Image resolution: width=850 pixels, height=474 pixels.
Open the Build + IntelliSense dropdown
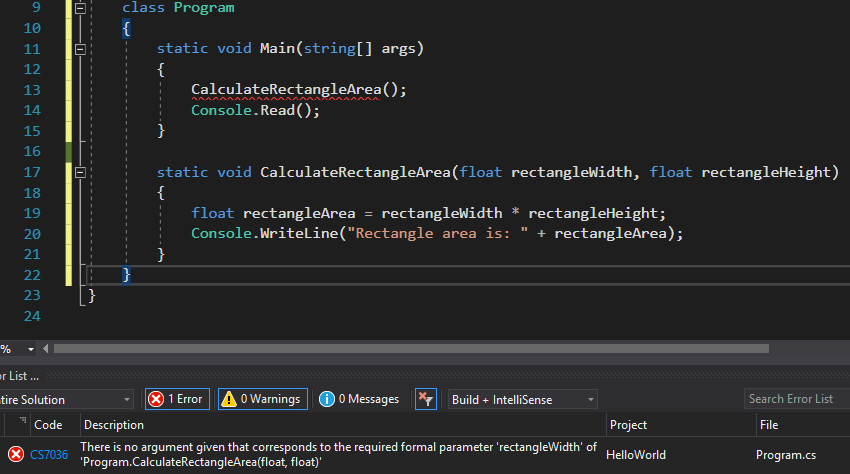[x=523, y=399]
